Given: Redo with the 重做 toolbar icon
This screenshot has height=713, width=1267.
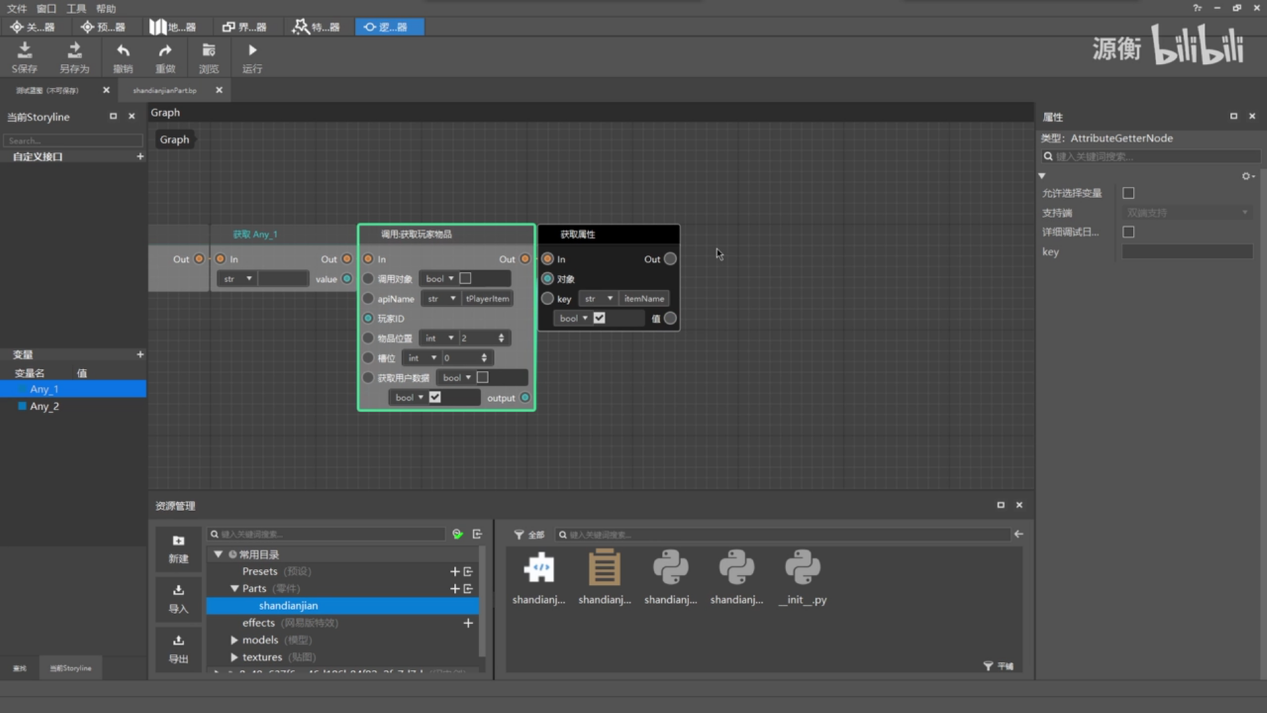Looking at the screenshot, I should [165, 51].
